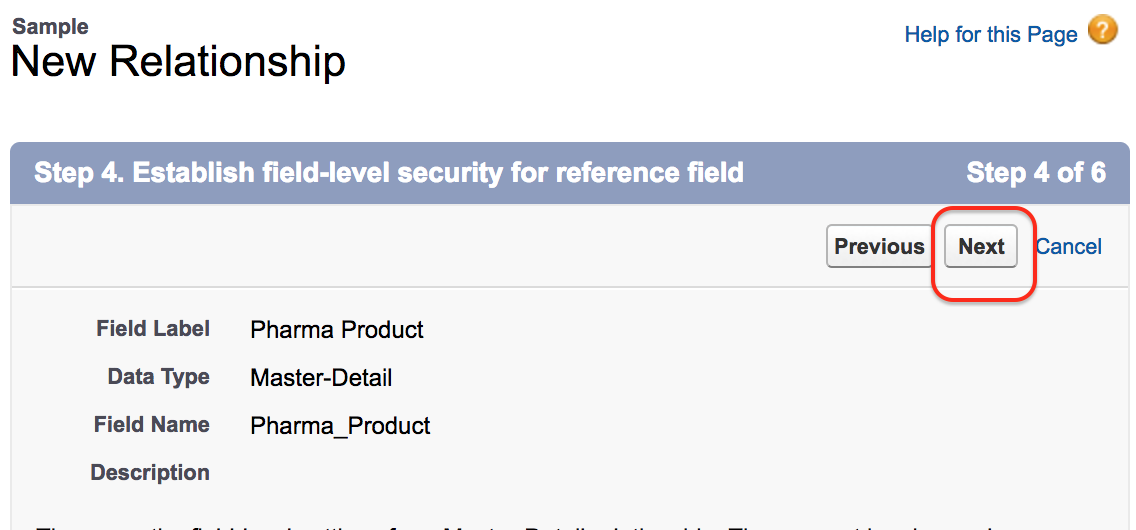The width and height of the screenshot is (1136, 530).
Task: Select the Step 4 section header title
Action: coord(389,173)
